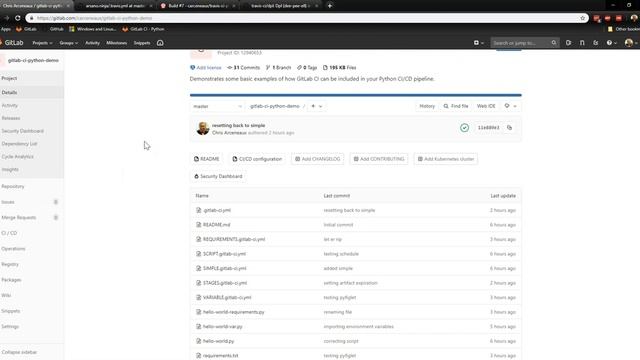Select Details in the sidebar

(x=32, y=93)
